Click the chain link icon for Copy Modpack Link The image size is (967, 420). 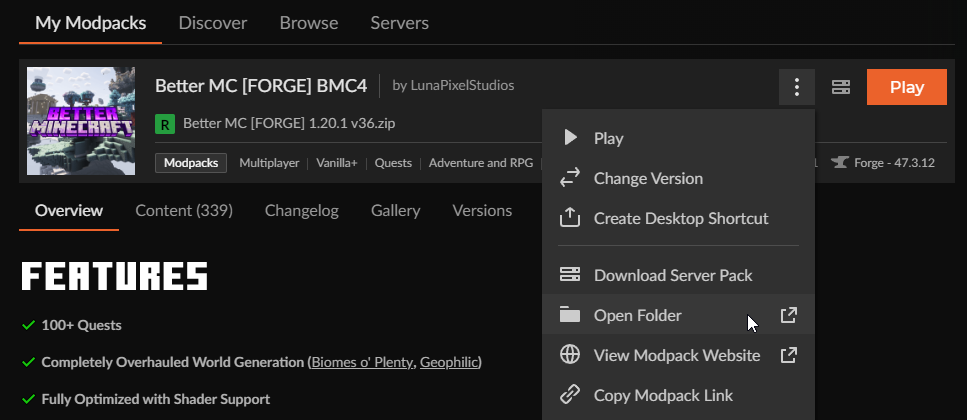pos(570,395)
